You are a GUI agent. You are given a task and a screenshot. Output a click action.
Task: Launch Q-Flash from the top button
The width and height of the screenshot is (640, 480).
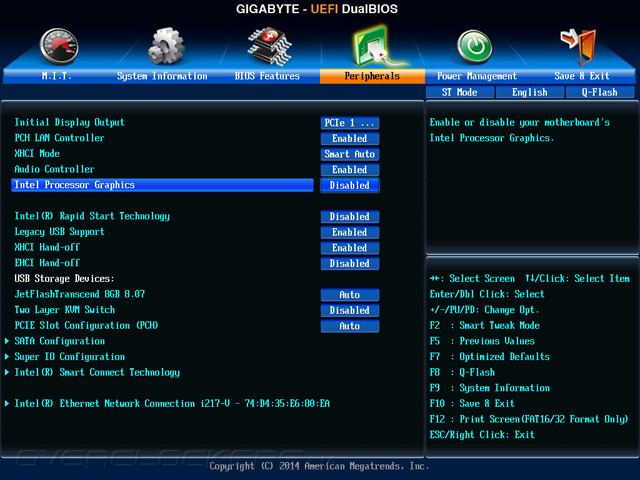tap(600, 92)
